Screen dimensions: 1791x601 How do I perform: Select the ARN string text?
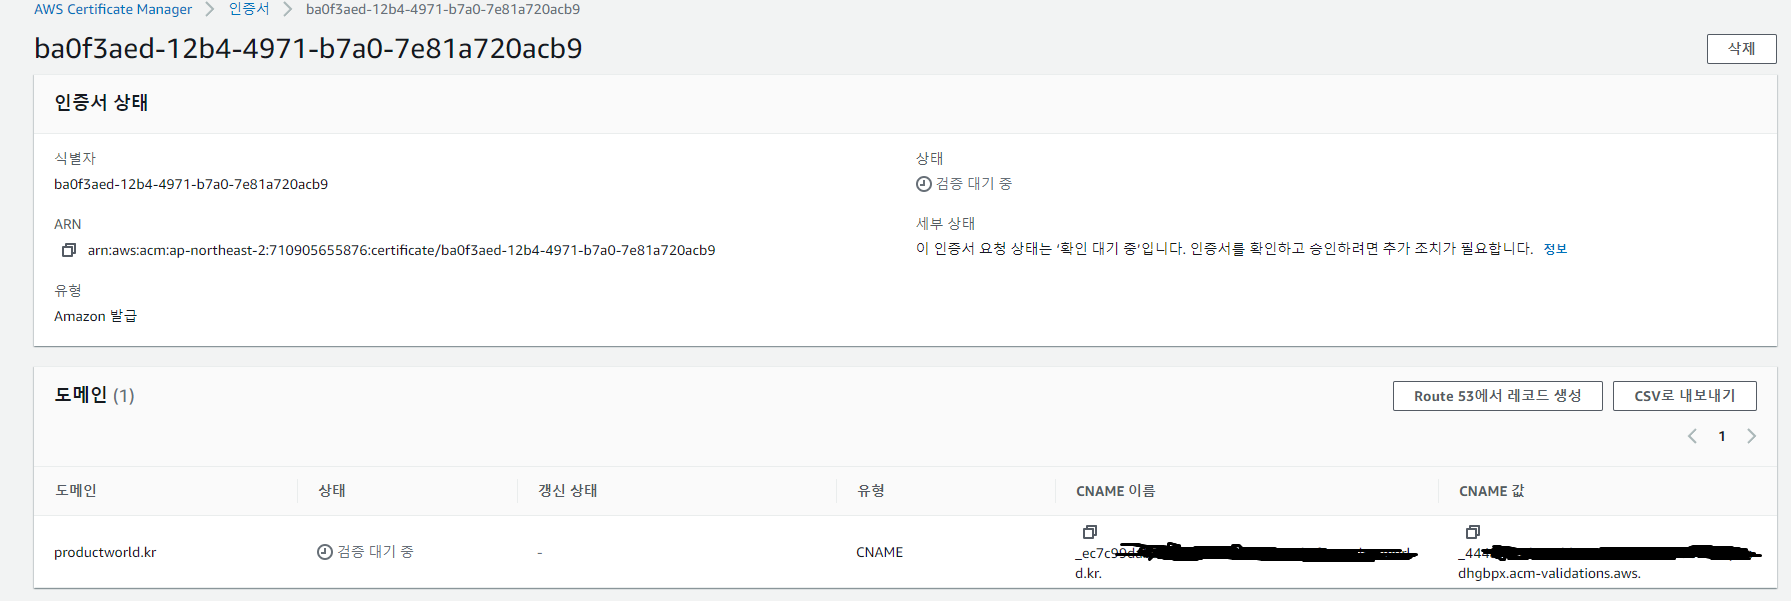click(x=402, y=250)
